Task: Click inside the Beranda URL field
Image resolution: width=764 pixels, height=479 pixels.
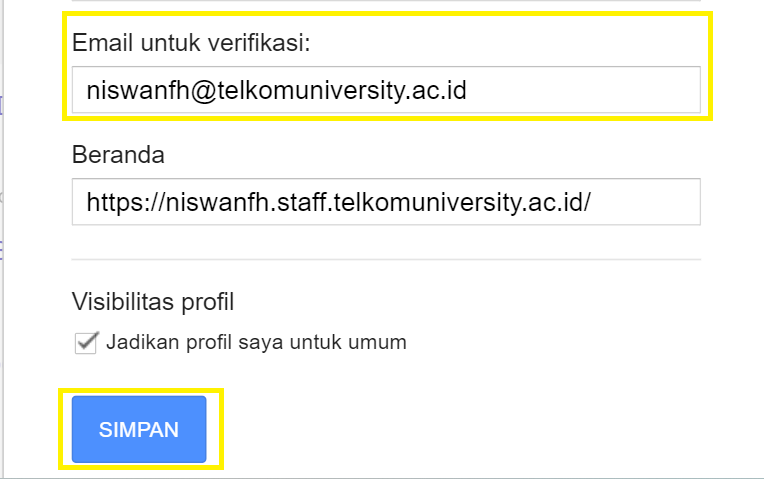Action: [385, 202]
